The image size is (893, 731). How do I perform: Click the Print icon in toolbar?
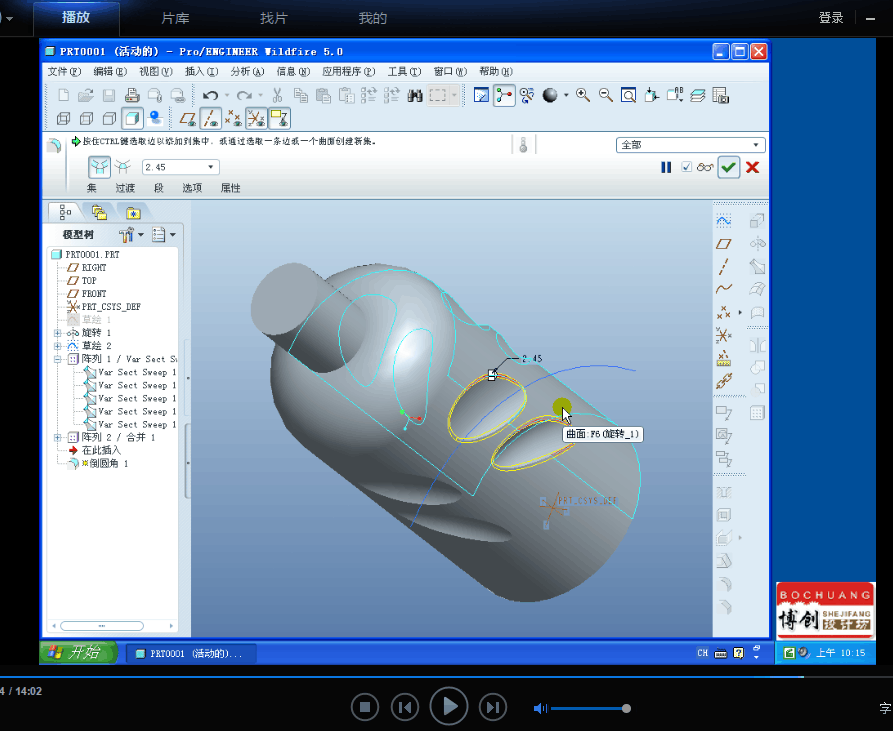[132, 95]
